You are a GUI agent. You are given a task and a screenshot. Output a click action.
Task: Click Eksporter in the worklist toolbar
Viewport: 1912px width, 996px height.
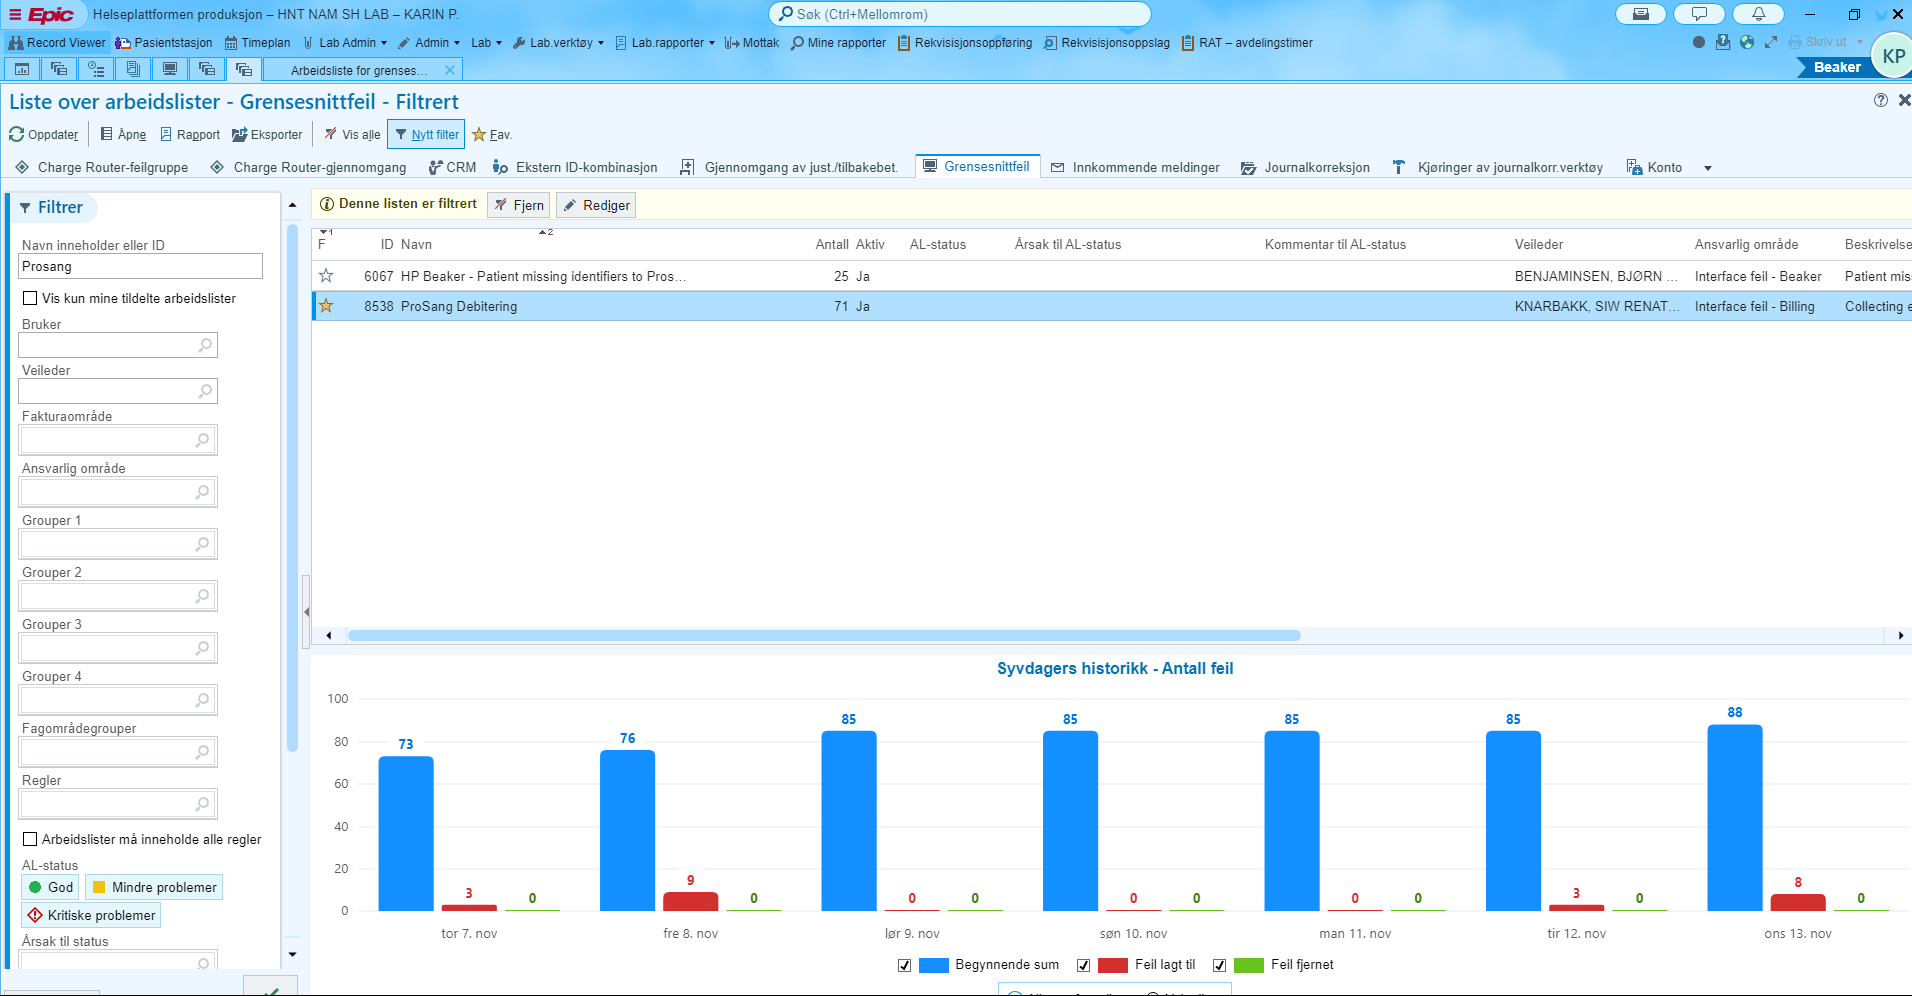pos(267,134)
